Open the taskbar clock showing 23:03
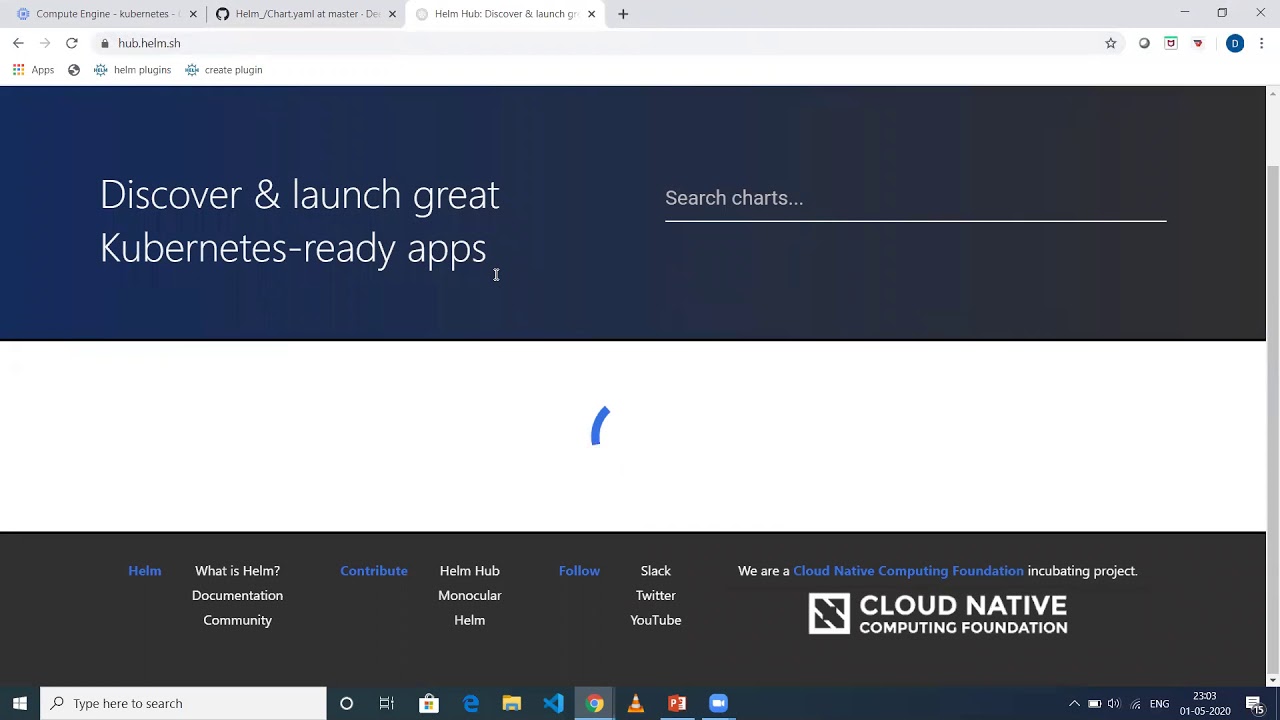 [x=1205, y=704]
